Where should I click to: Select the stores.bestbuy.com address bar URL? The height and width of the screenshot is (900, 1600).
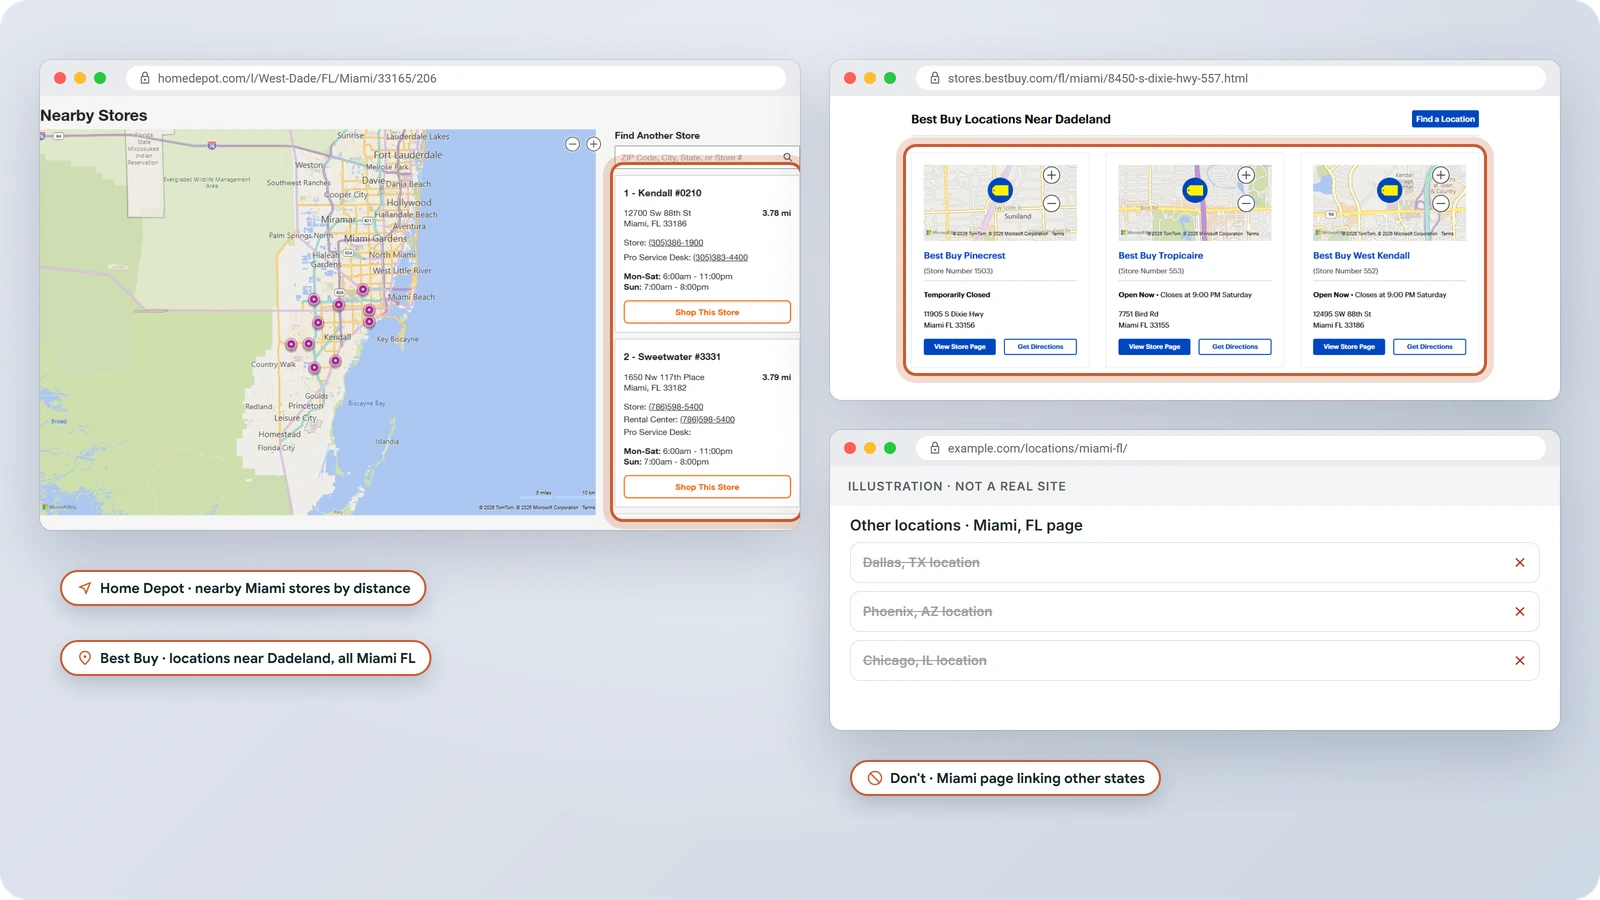[x=1098, y=78]
